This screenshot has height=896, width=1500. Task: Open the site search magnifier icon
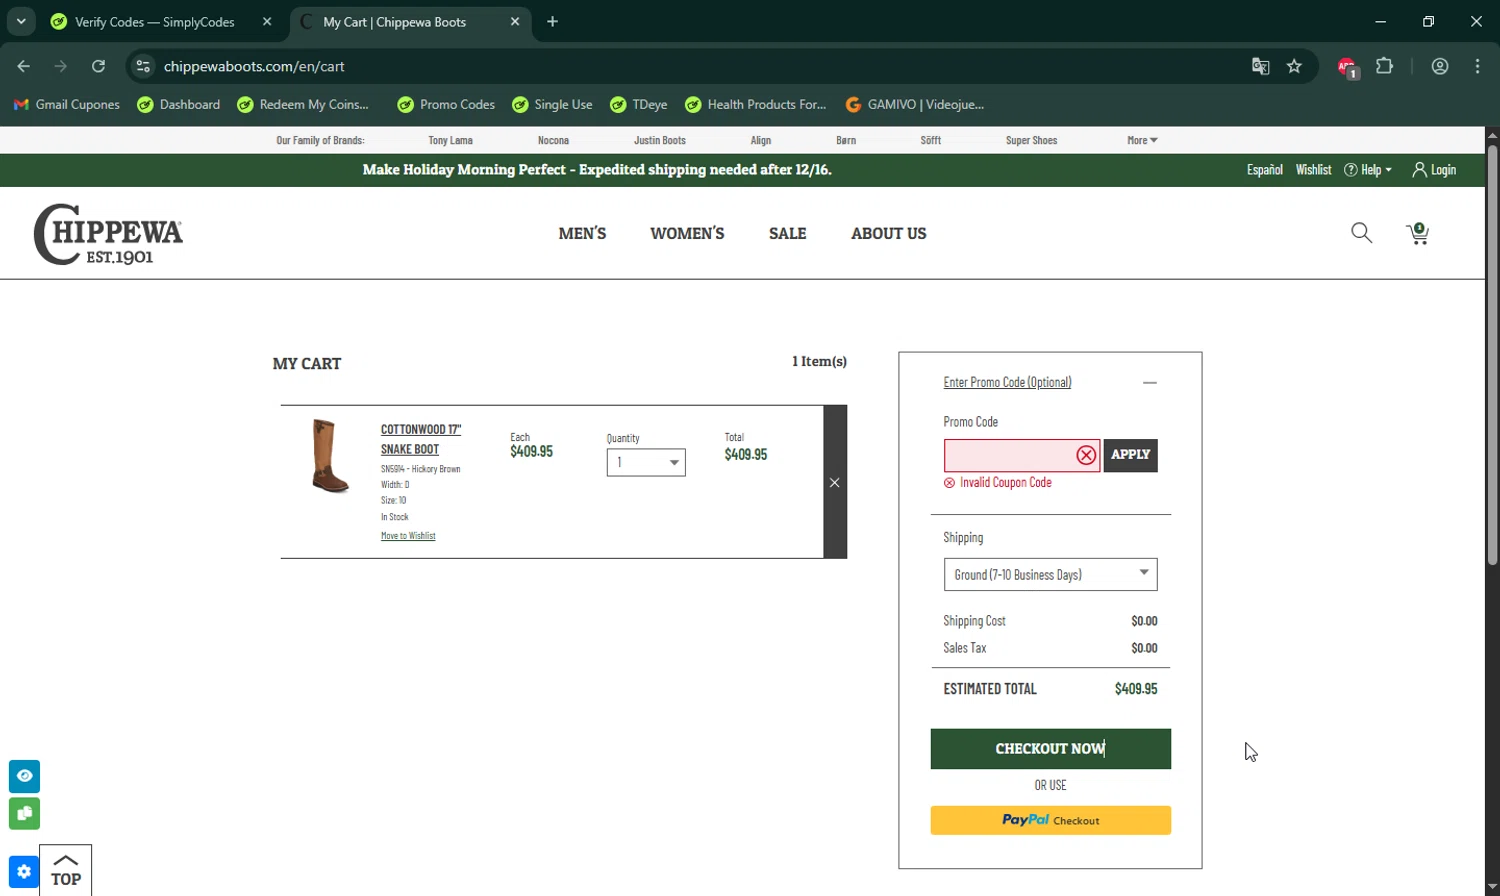[1361, 233]
